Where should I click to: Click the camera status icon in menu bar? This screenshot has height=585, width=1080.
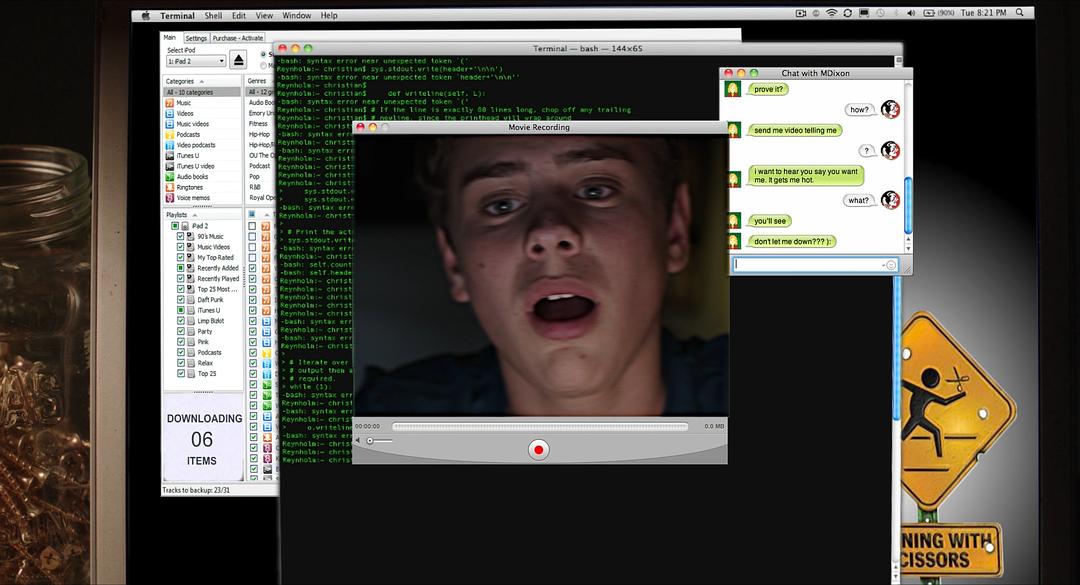coord(800,13)
